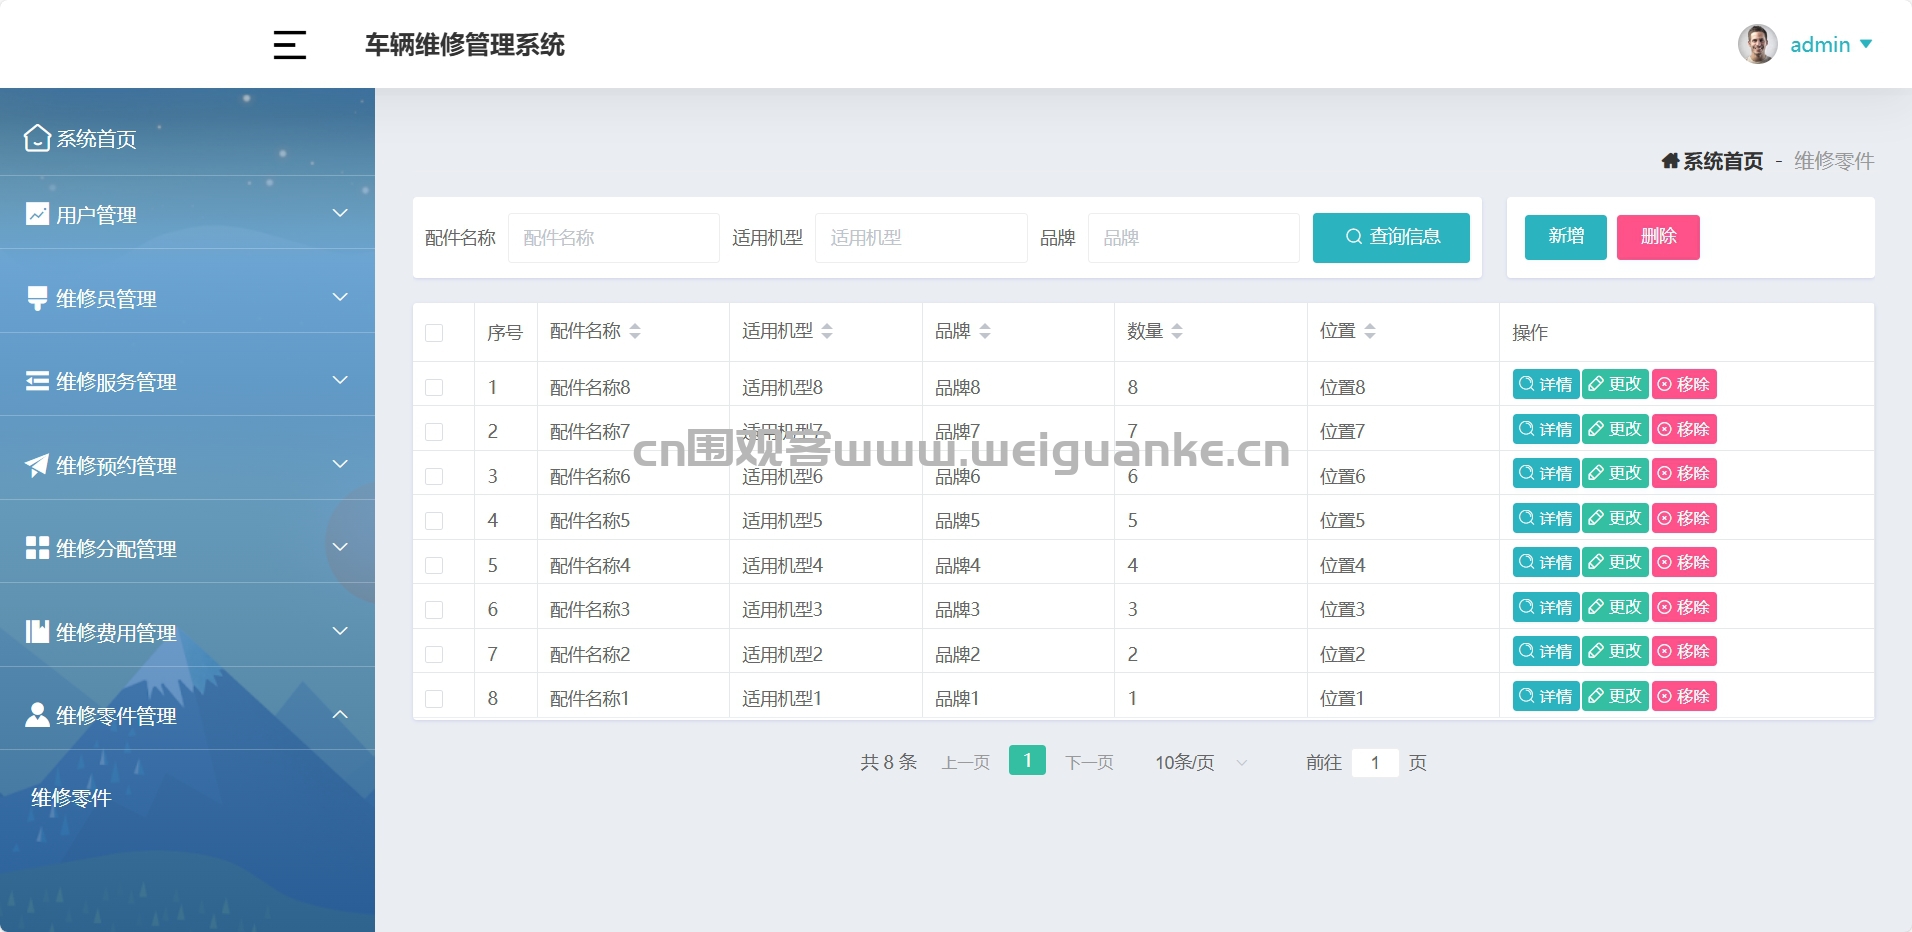The width and height of the screenshot is (1912, 932).
Task: Focus the 品牌 search field
Action: point(1194,238)
